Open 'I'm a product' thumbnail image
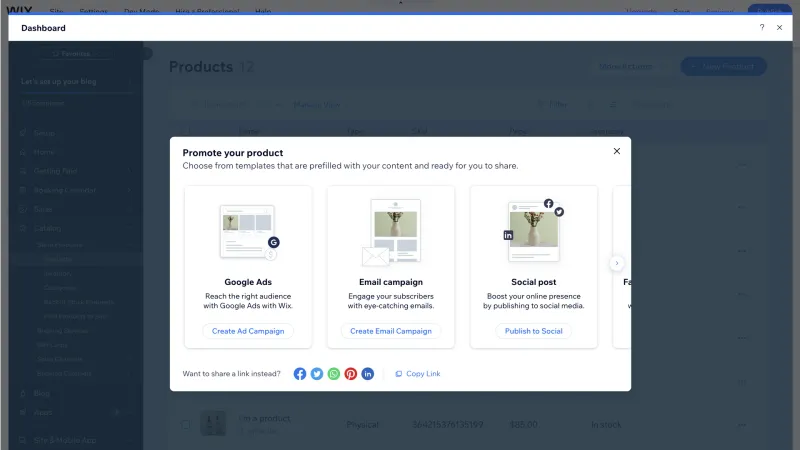800x450 pixels. (213, 423)
